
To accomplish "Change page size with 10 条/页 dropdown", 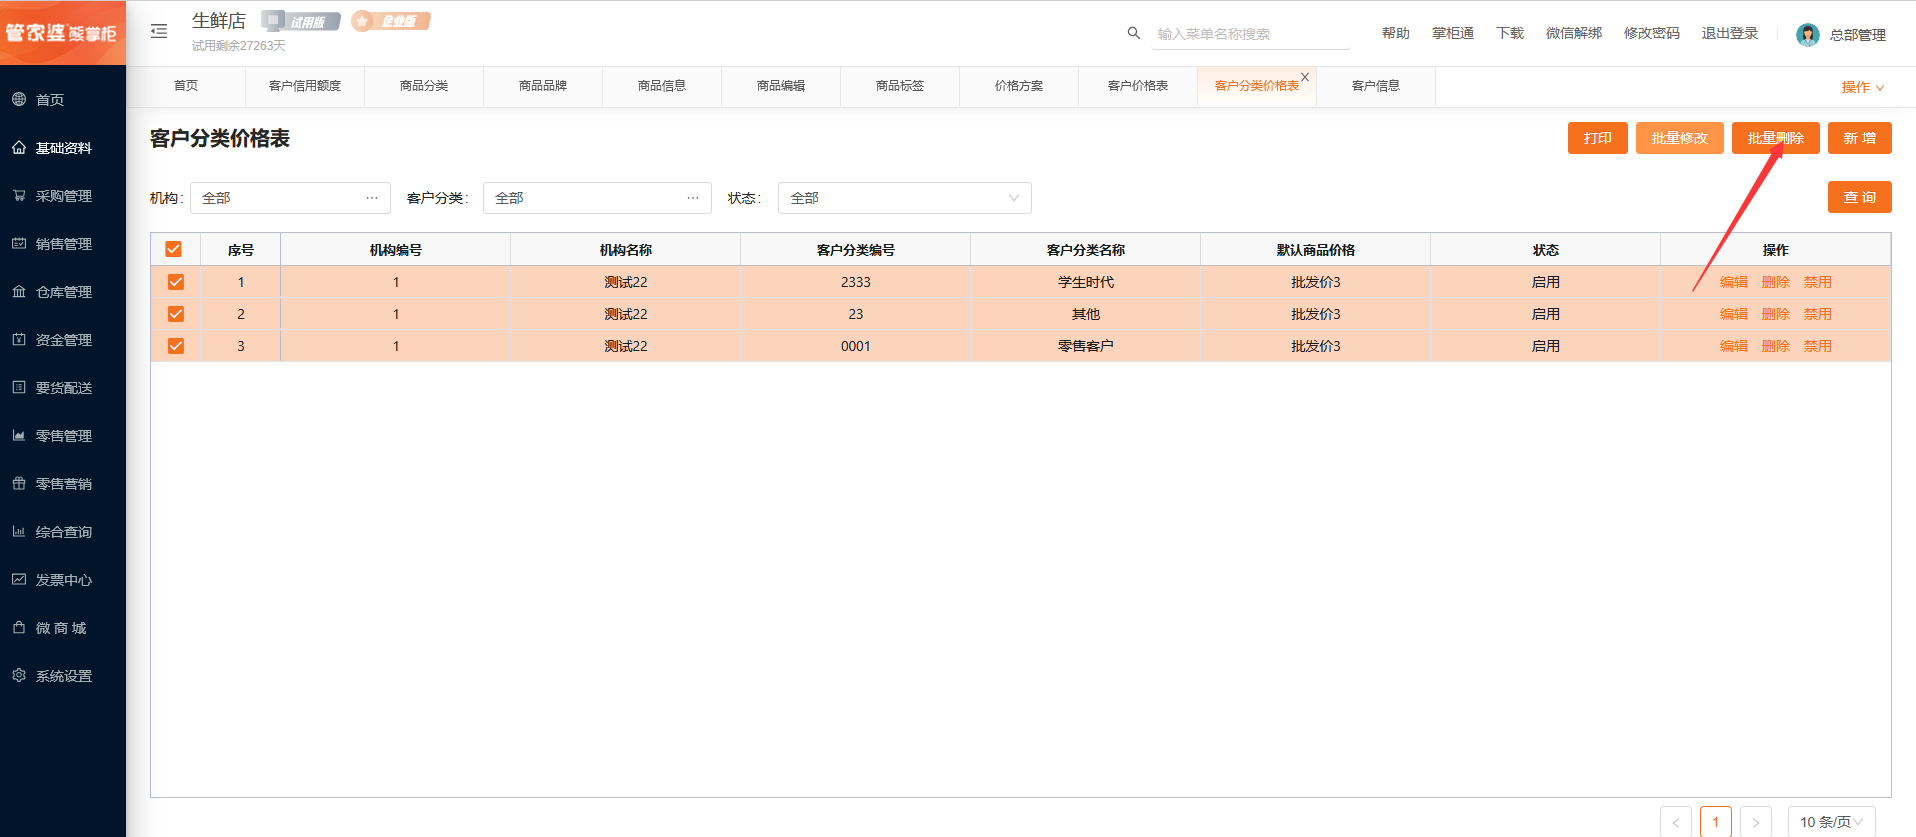I will [x=1831, y=822].
